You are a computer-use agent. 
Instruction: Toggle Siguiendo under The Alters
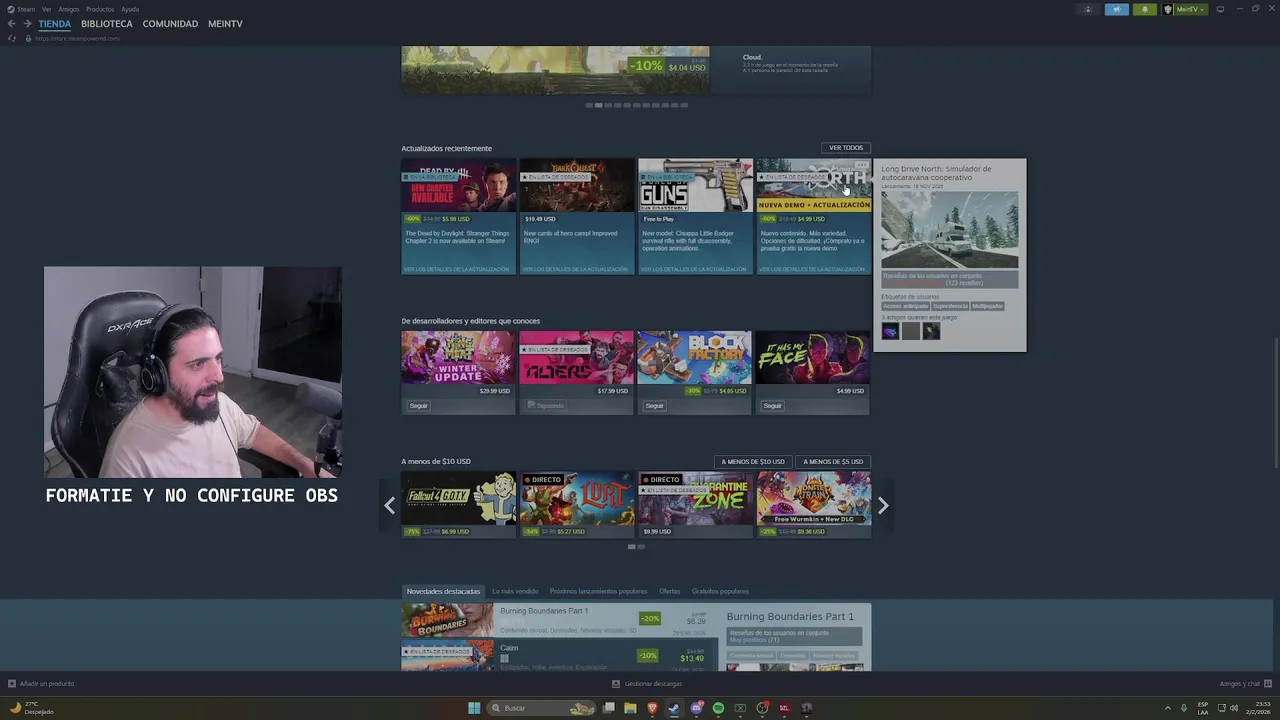pyautogui.click(x=546, y=406)
